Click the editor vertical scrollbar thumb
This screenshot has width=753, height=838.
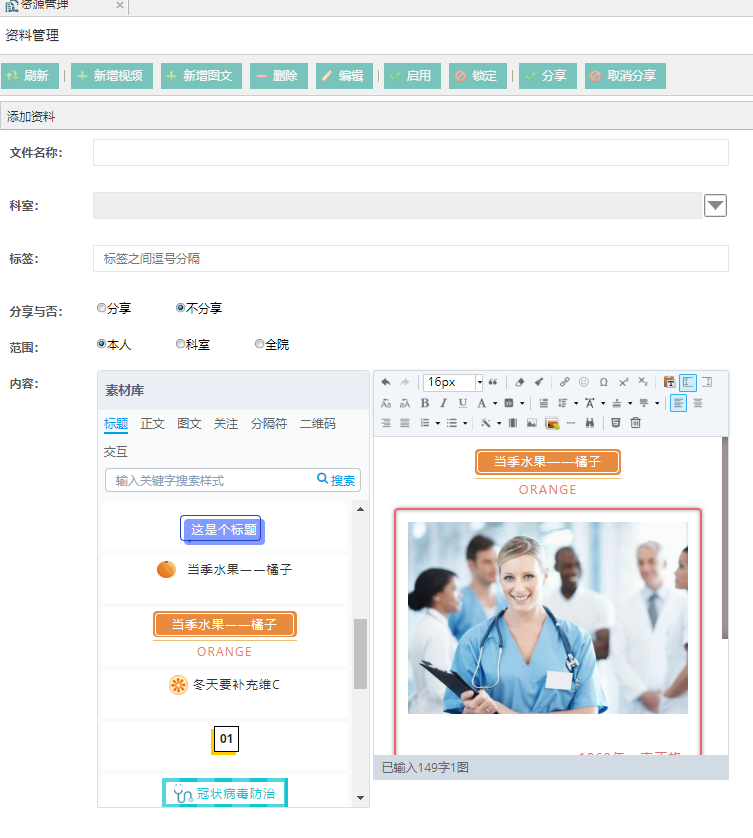[725, 537]
